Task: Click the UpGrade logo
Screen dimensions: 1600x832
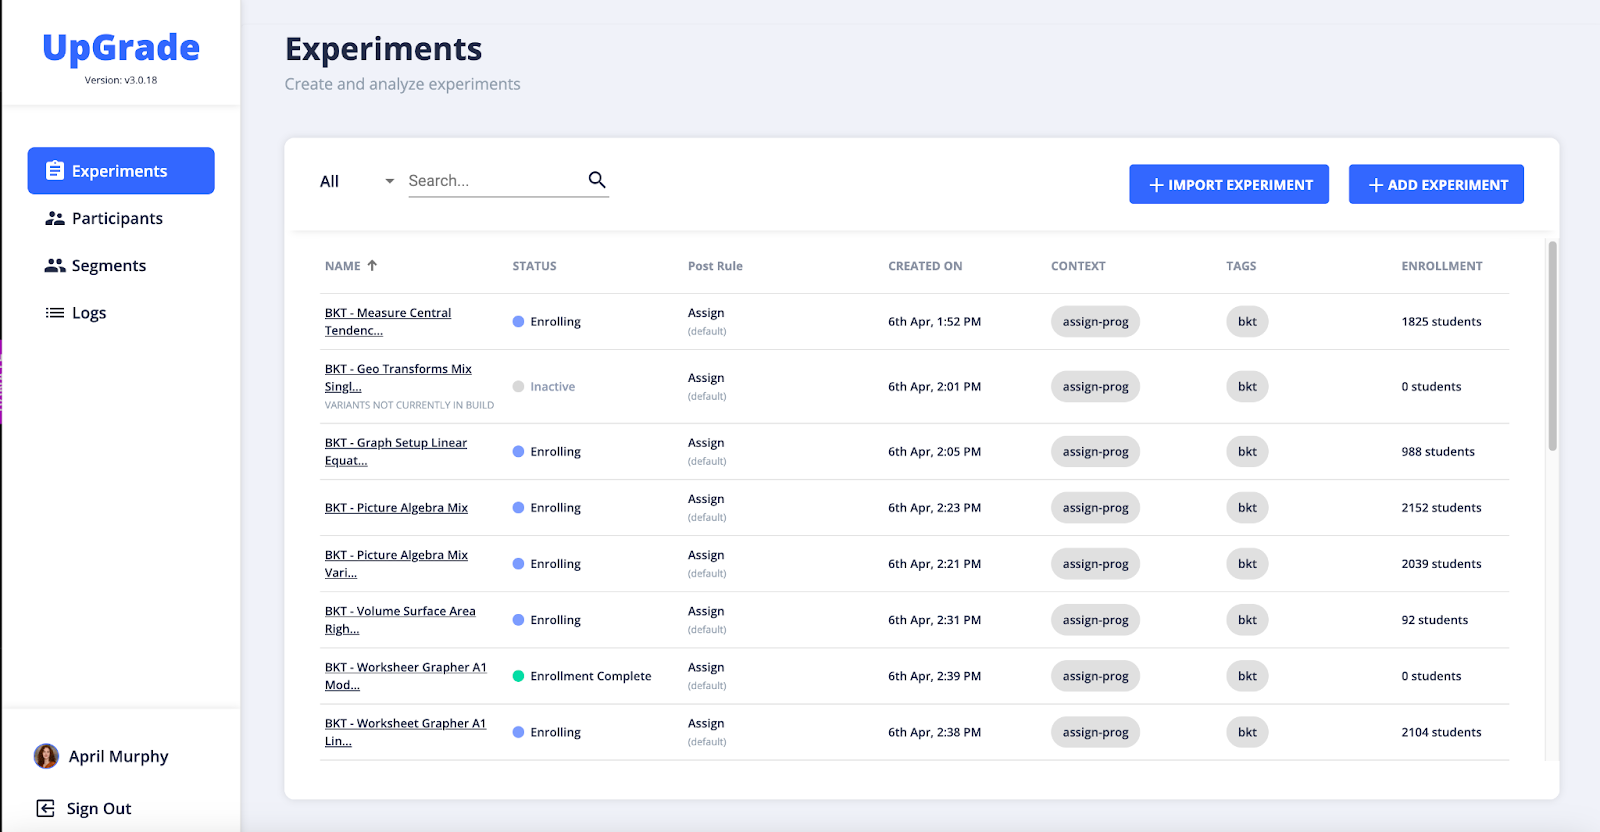Action: (x=121, y=48)
